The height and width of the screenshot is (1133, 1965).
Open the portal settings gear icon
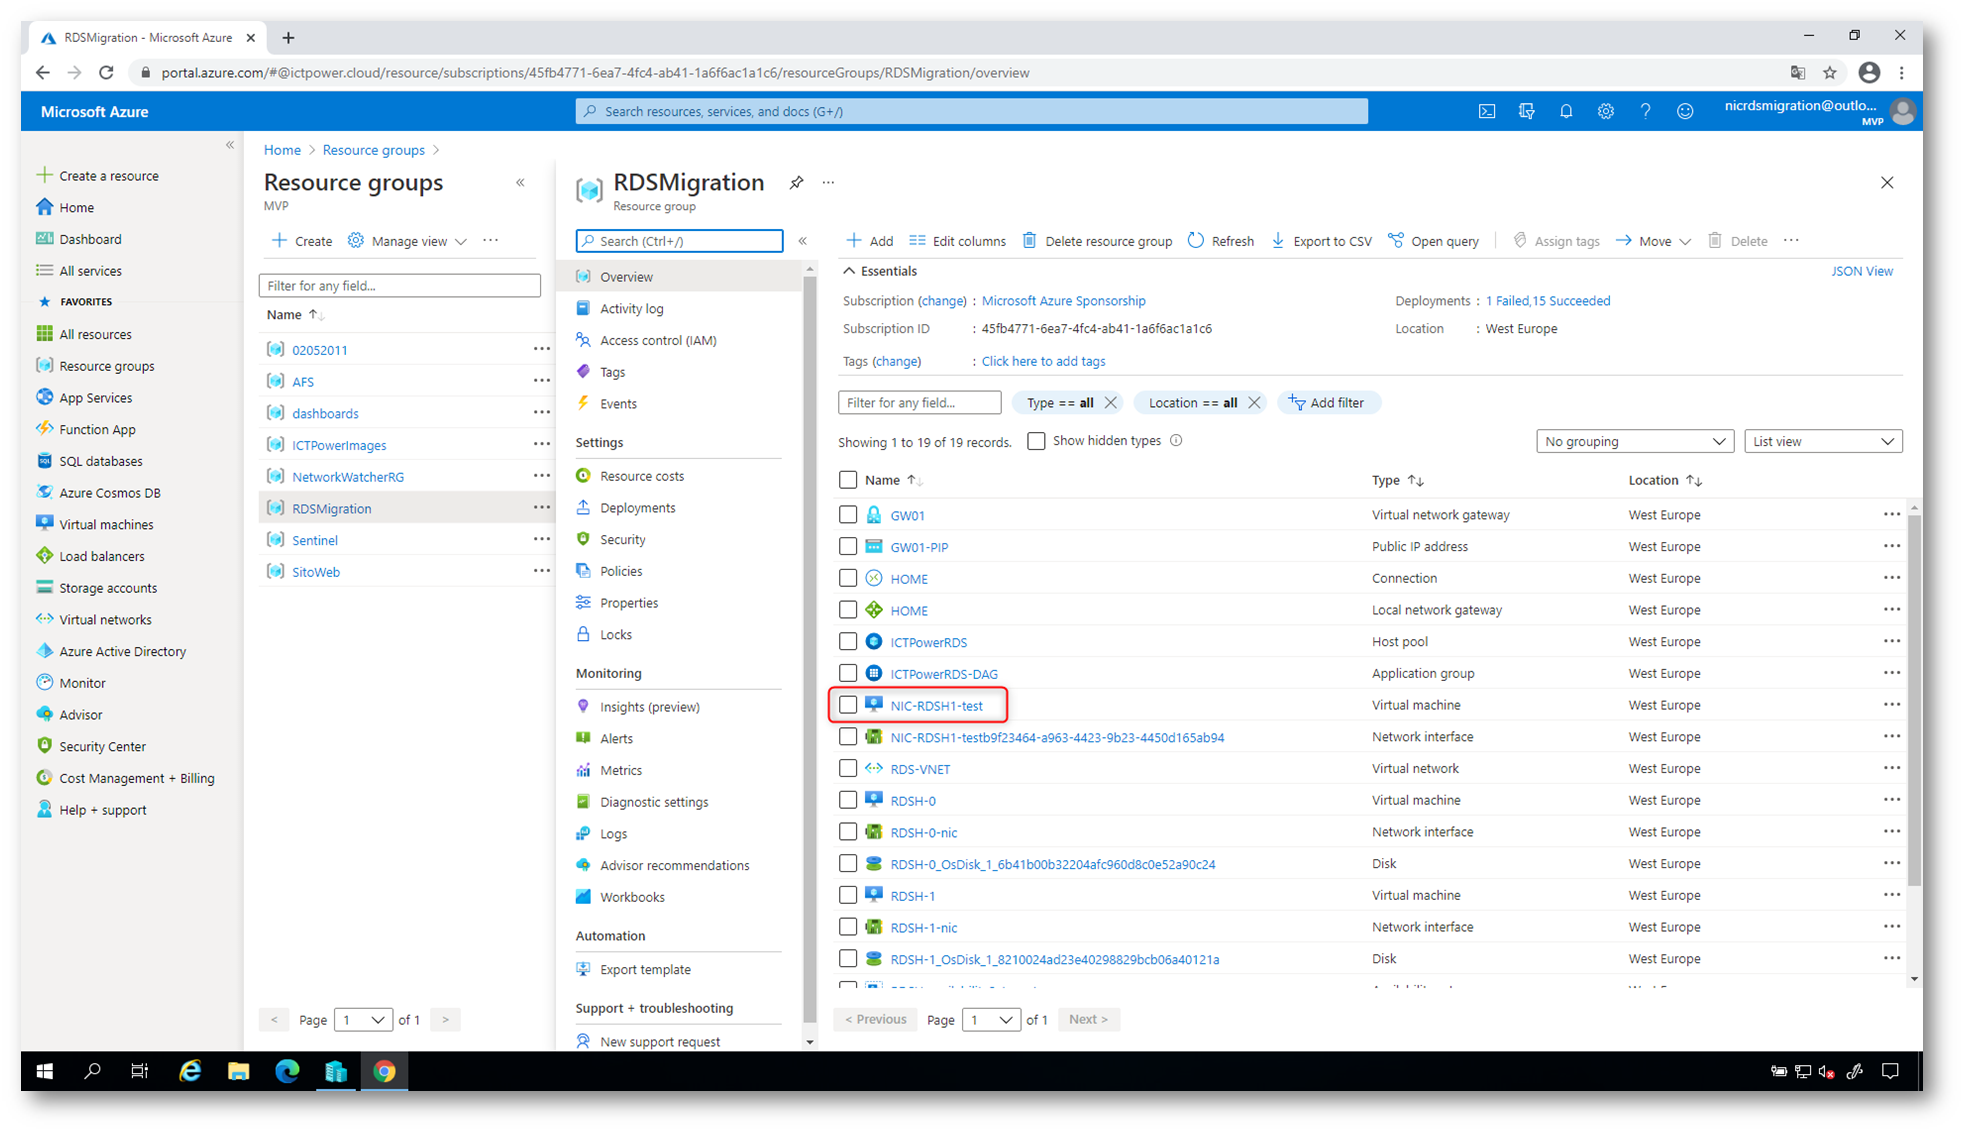coord(1605,111)
